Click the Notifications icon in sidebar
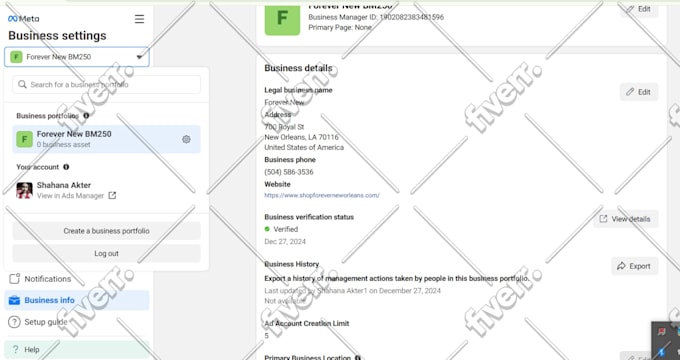Image resolution: width=680 pixels, height=360 pixels. pos(14,278)
